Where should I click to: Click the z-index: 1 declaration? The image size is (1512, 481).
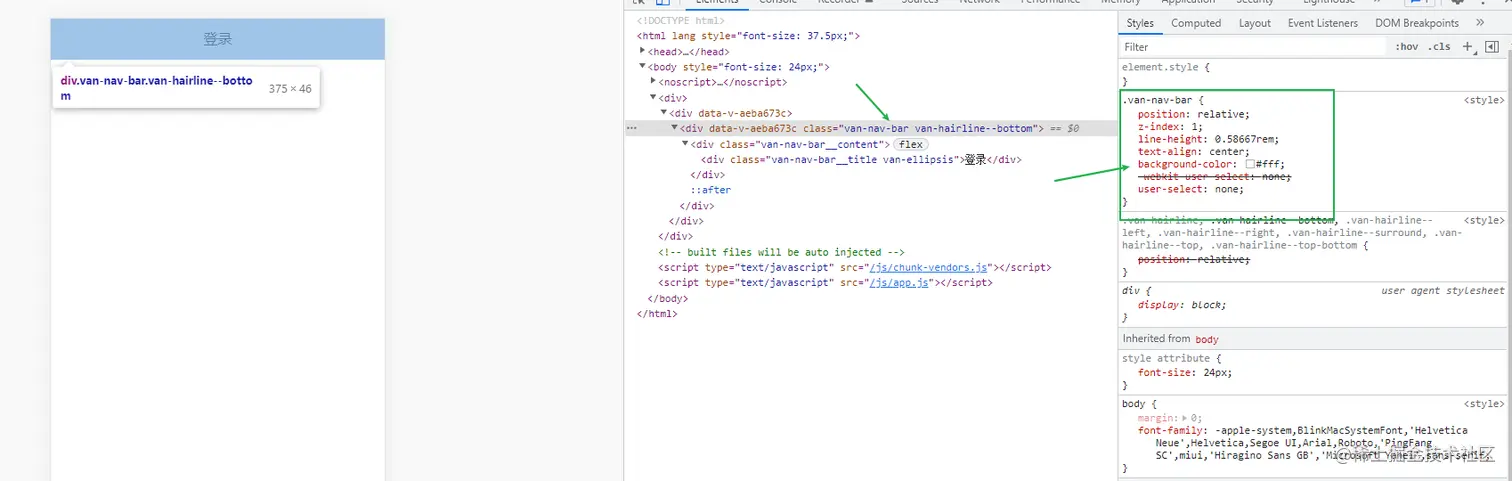tap(1171, 127)
